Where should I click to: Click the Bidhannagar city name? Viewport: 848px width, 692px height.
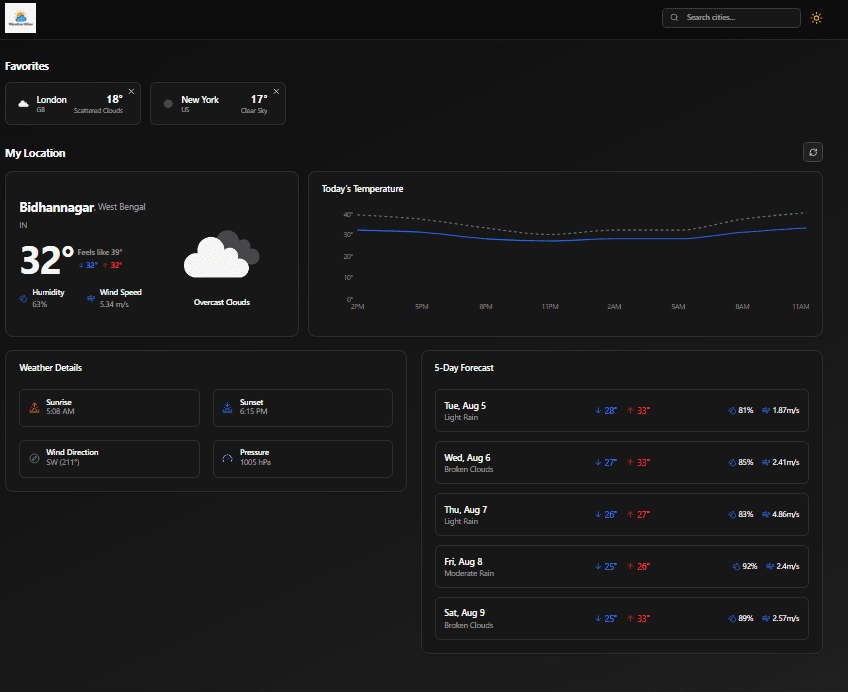[x=55, y=207]
